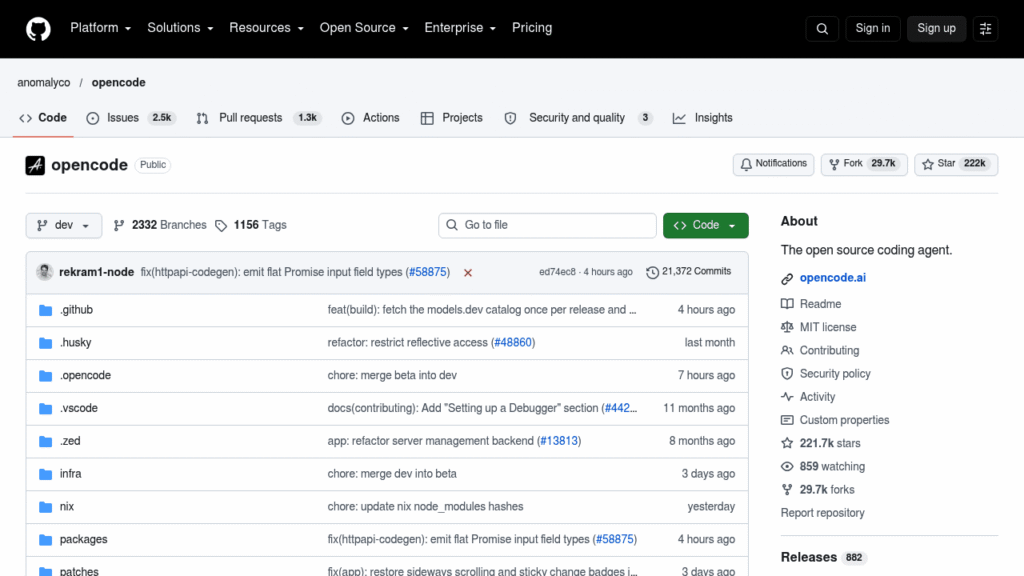Click the link icon beside opencode.ai
Screen dimensions: 1024x576
coord(787,279)
